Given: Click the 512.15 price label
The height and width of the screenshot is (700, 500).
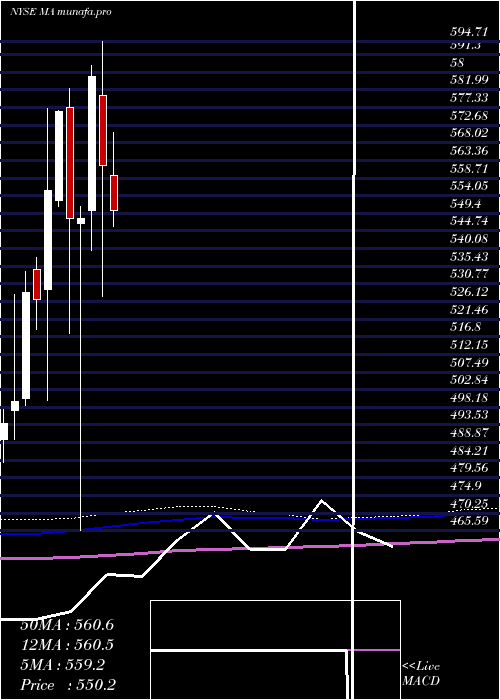Looking at the screenshot, I should pos(469,345).
